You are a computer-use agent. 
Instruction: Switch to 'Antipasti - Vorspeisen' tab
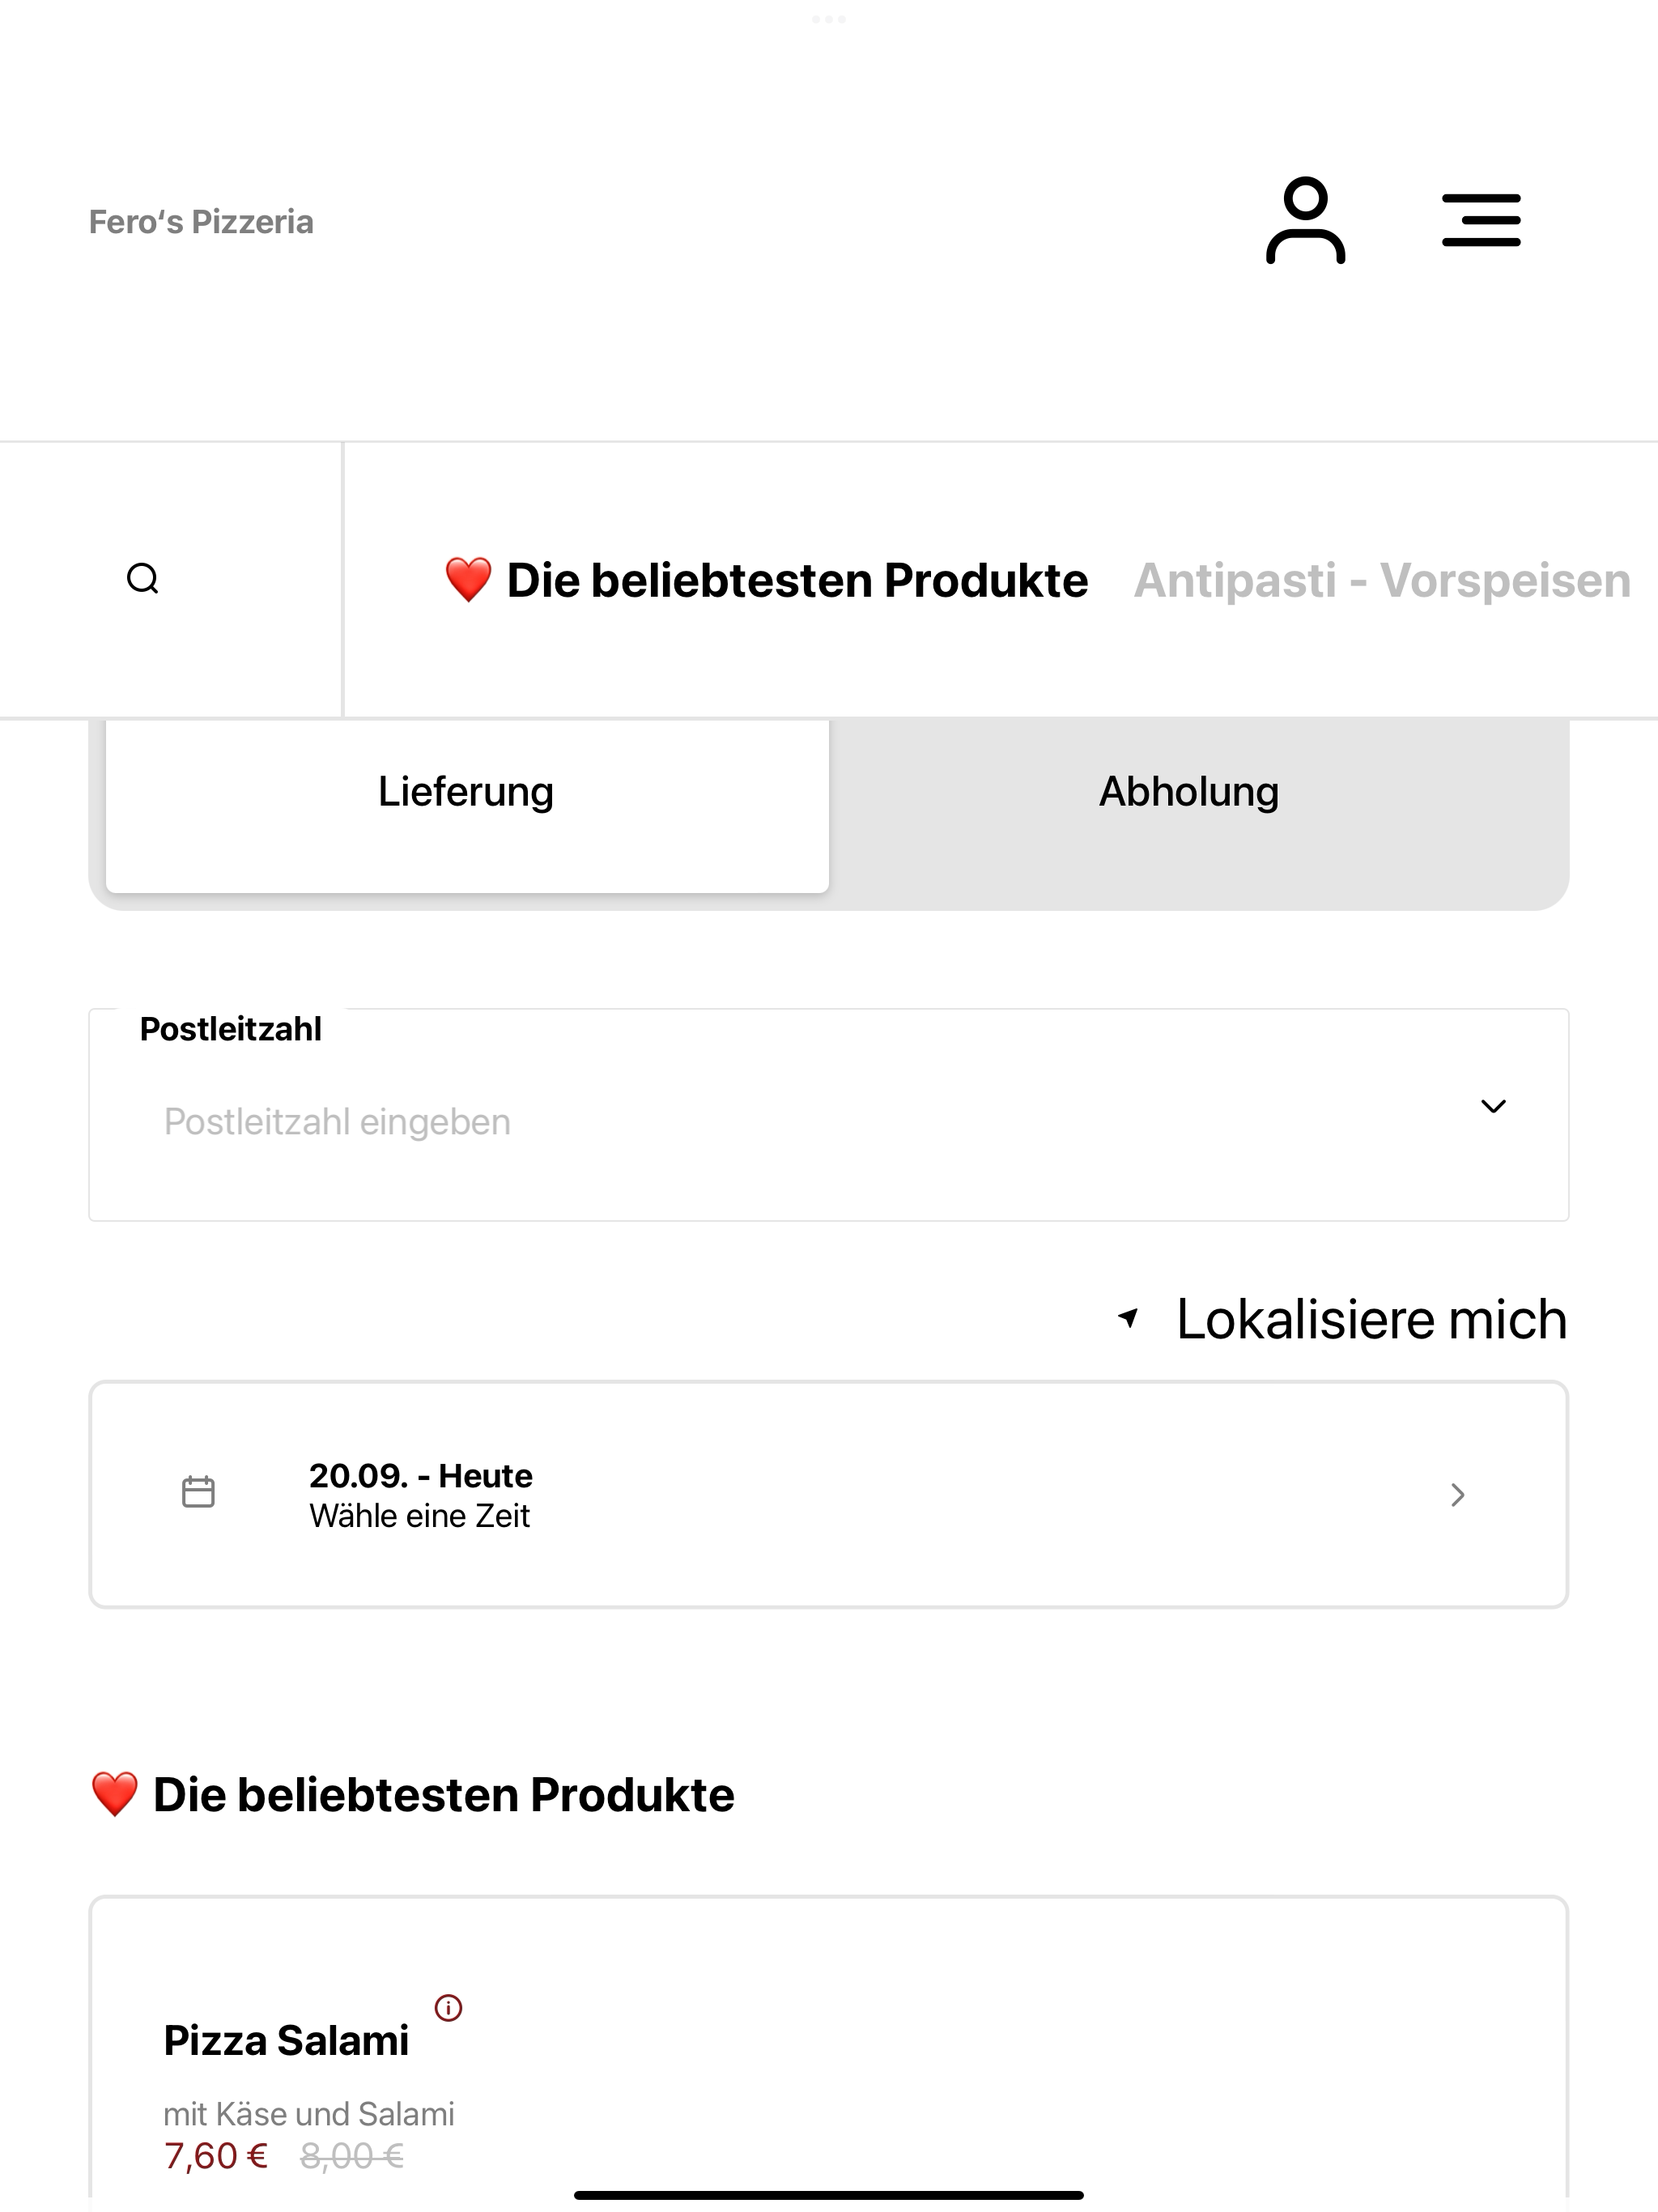pyautogui.click(x=1382, y=580)
